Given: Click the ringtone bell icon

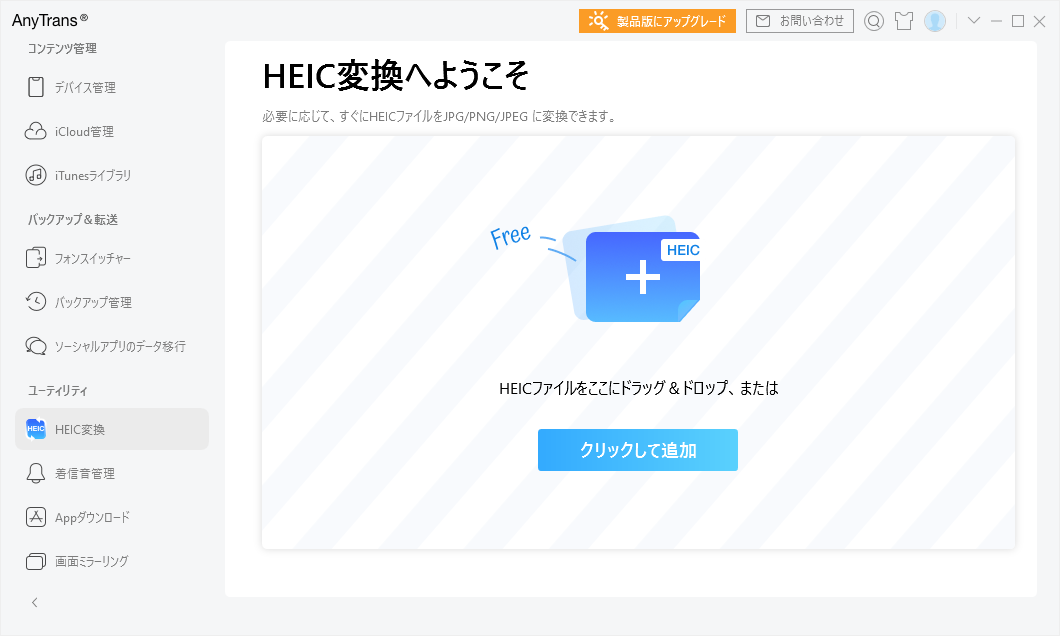Looking at the screenshot, I should coord(36,473).
